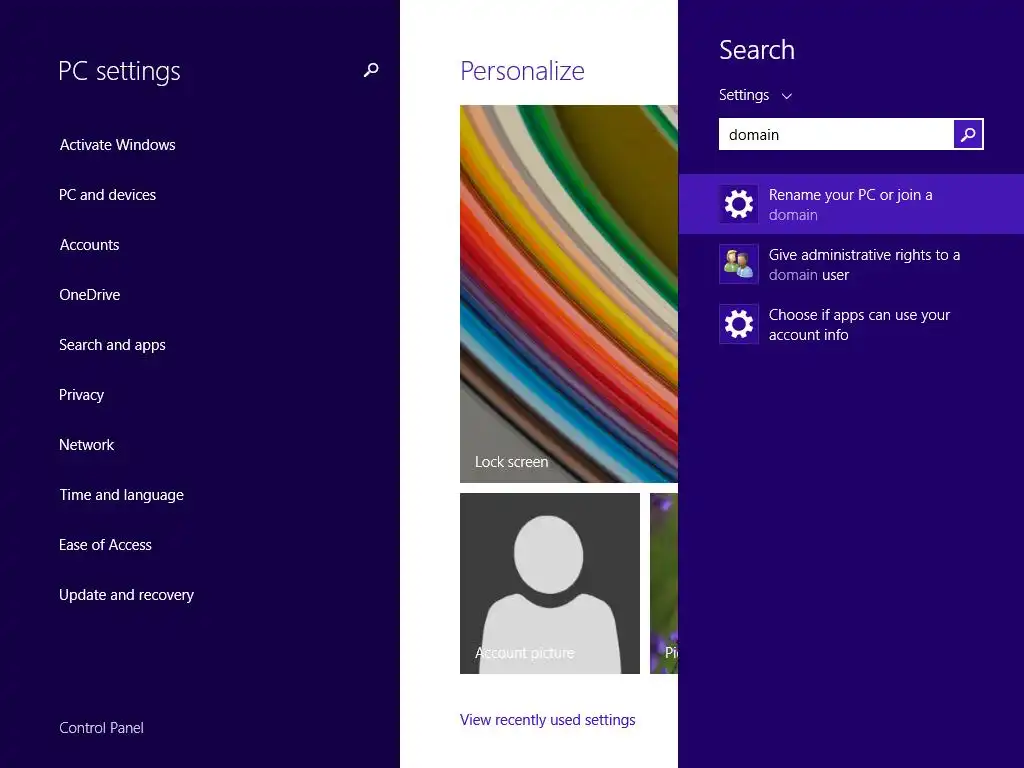Go to Accounts settings
This screenshot has width=1024, height=768.
click(89, 245)
